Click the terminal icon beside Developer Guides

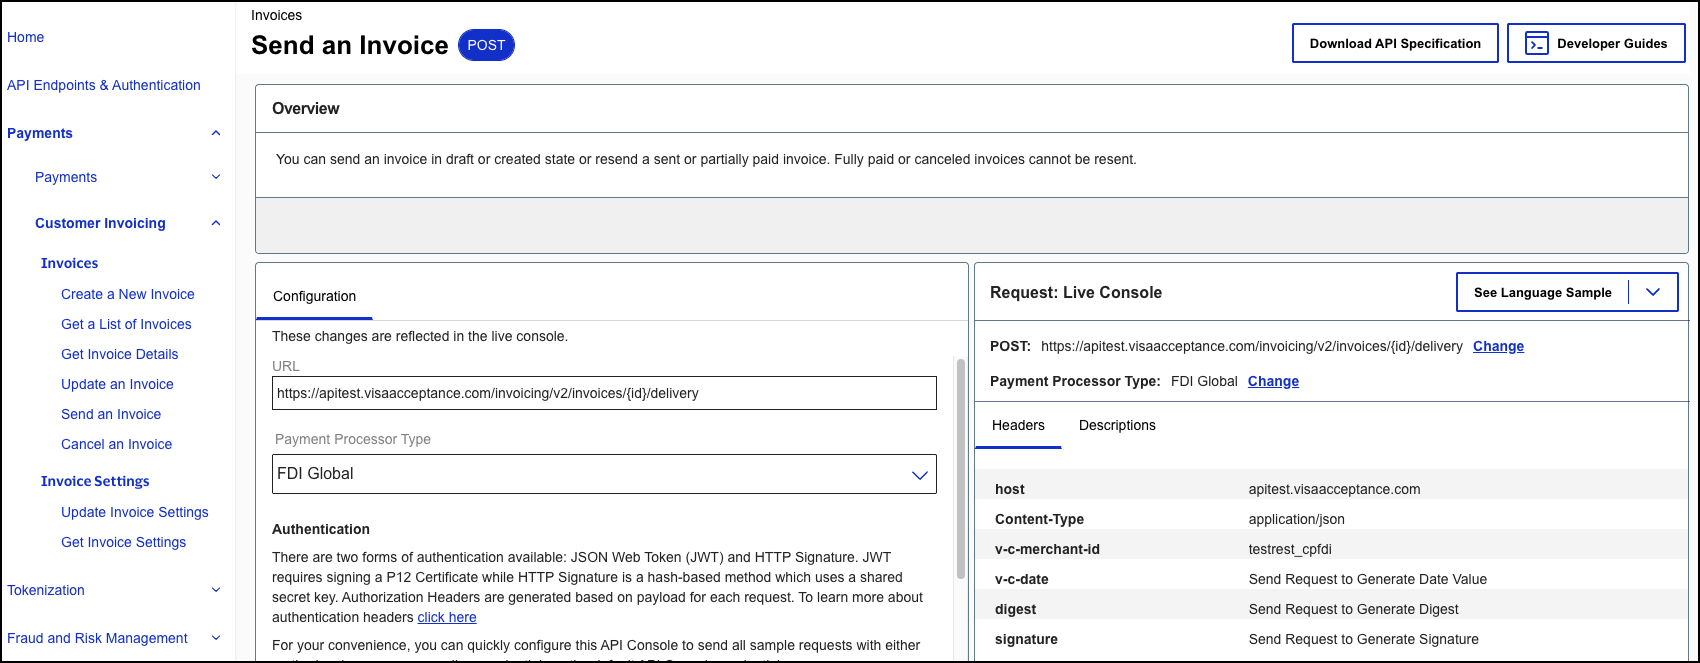coord(1536,44)
